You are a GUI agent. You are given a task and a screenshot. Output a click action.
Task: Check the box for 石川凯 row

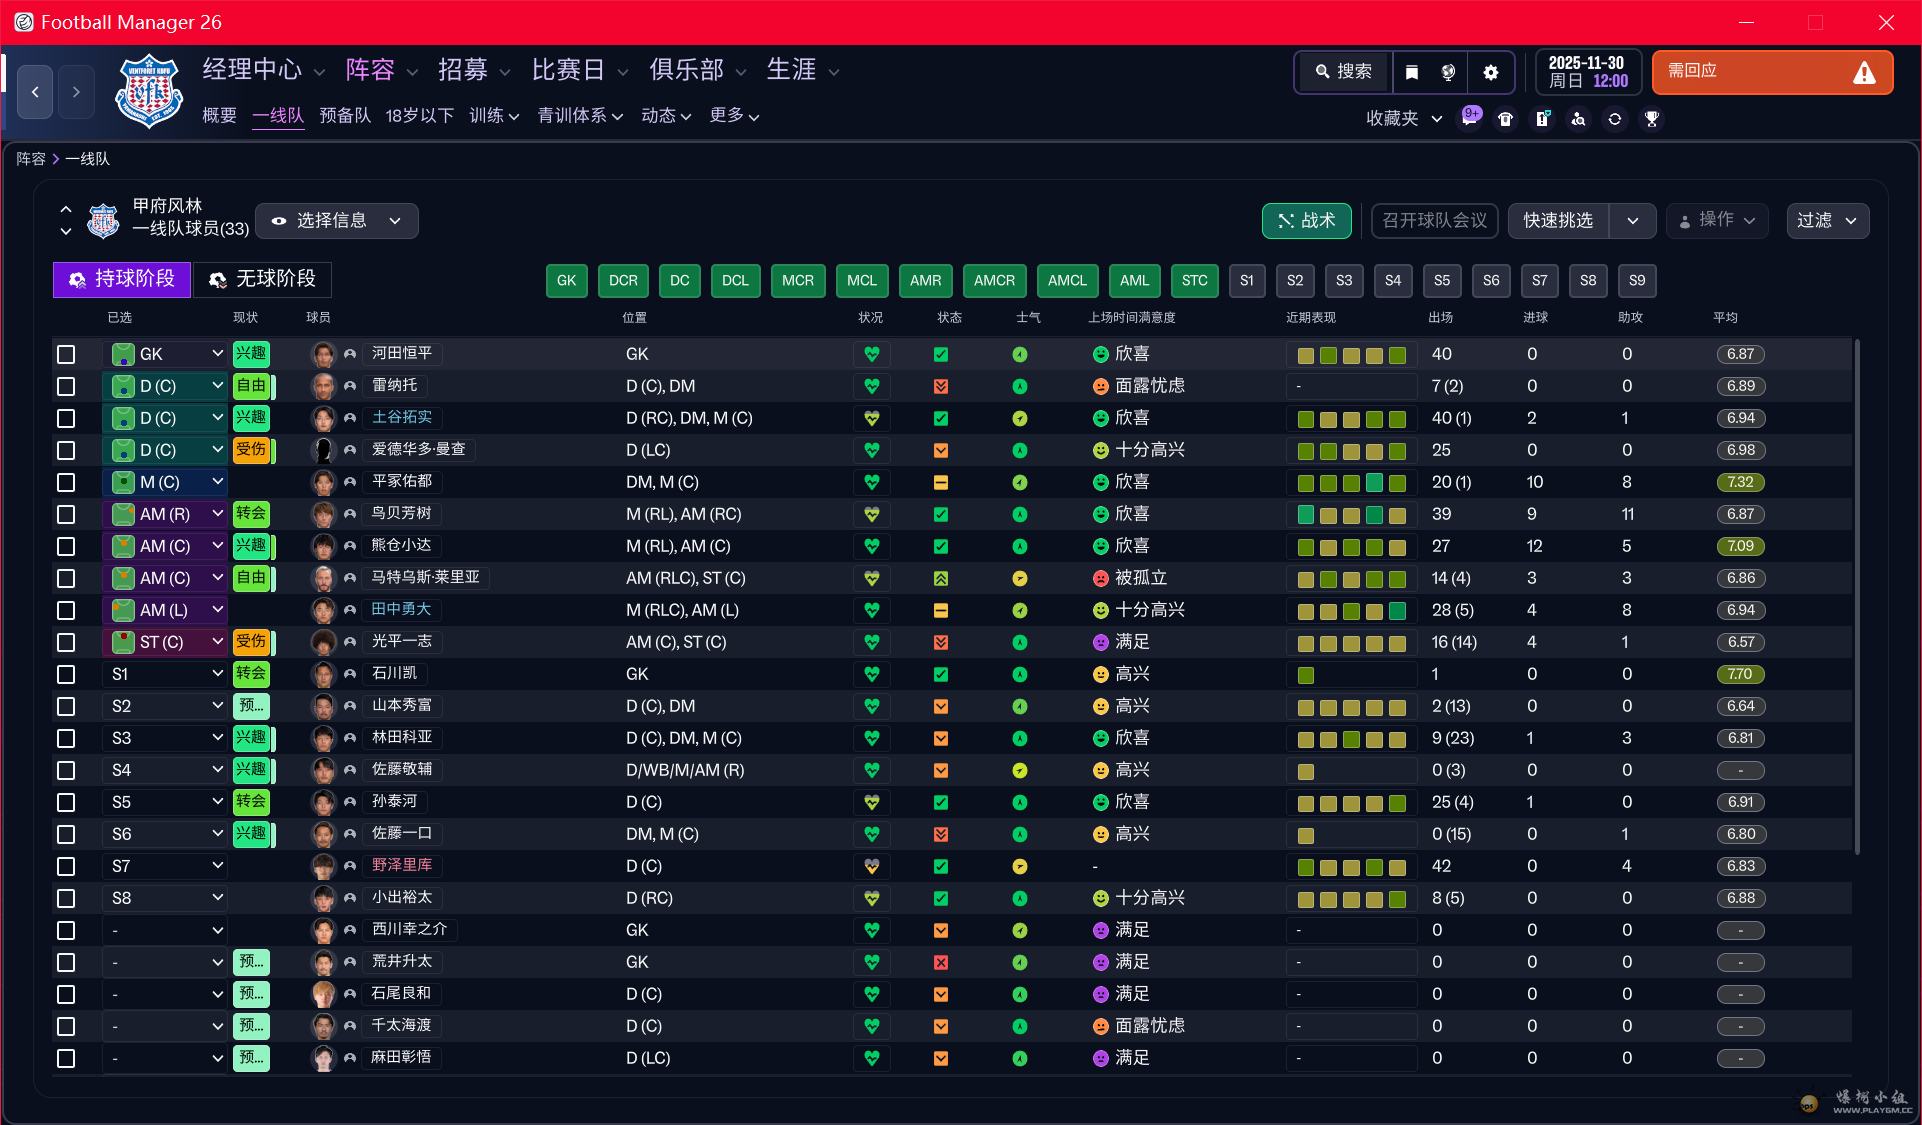click(66, 674)
